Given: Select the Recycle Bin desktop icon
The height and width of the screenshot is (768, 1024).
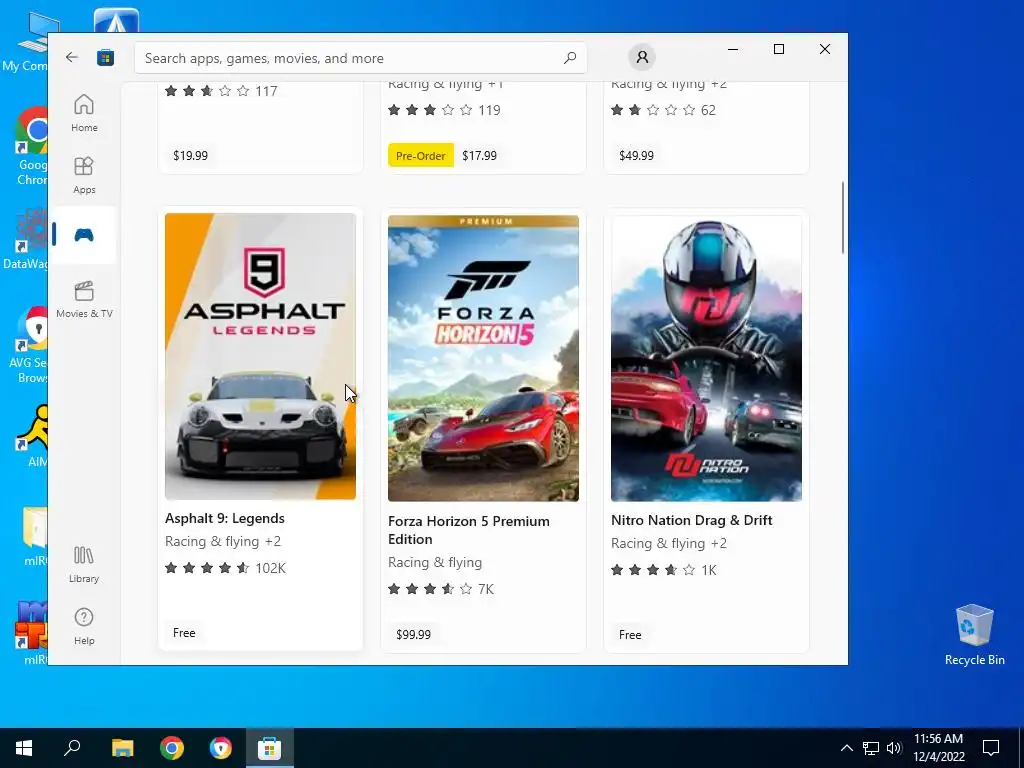Looking at the screenshot, I should coord(974,635).
